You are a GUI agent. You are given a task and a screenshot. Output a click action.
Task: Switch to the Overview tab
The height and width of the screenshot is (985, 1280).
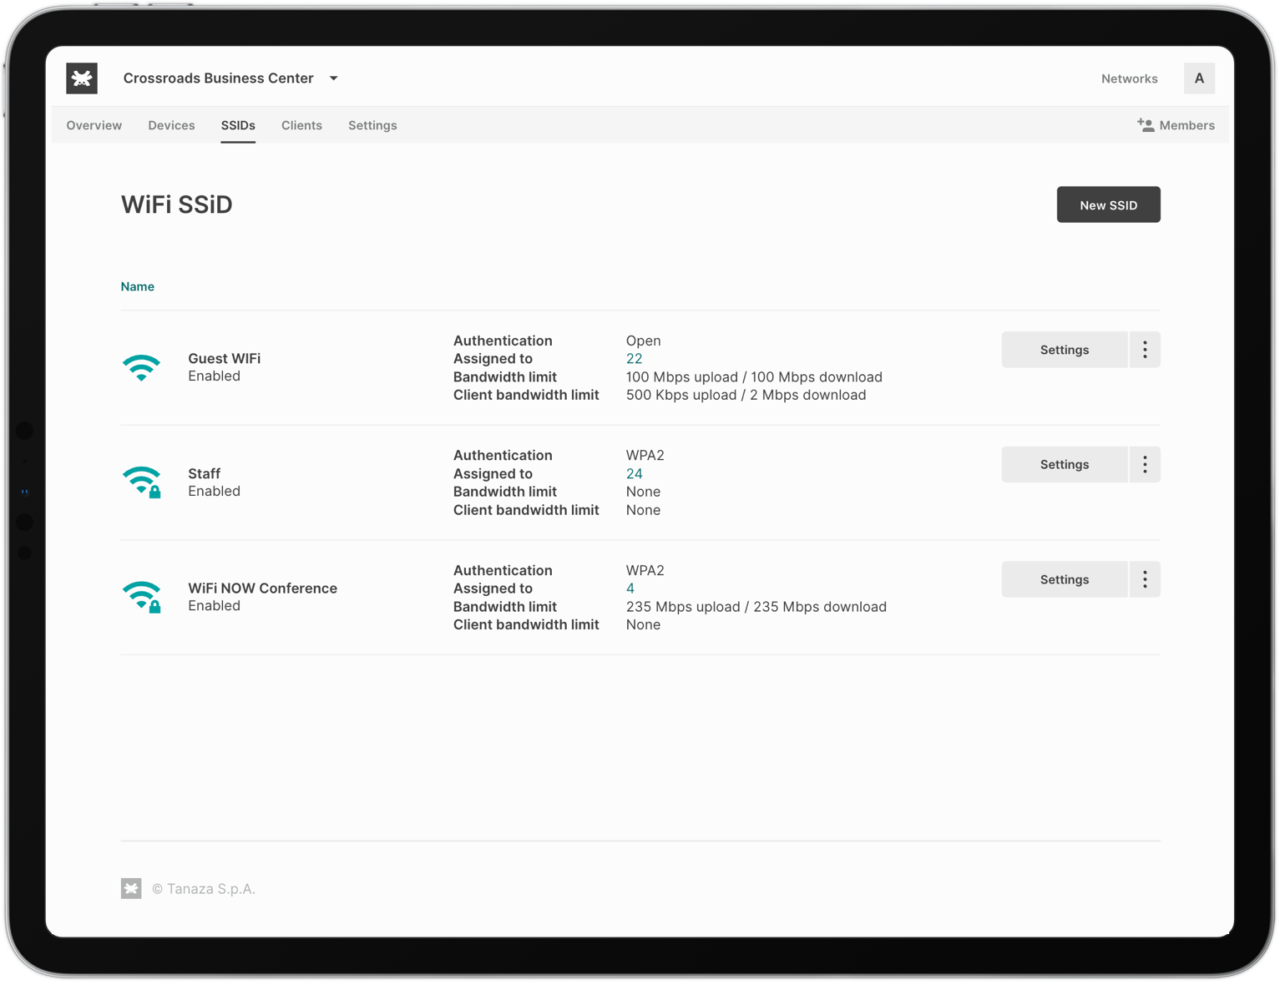(x=94, y=125)
